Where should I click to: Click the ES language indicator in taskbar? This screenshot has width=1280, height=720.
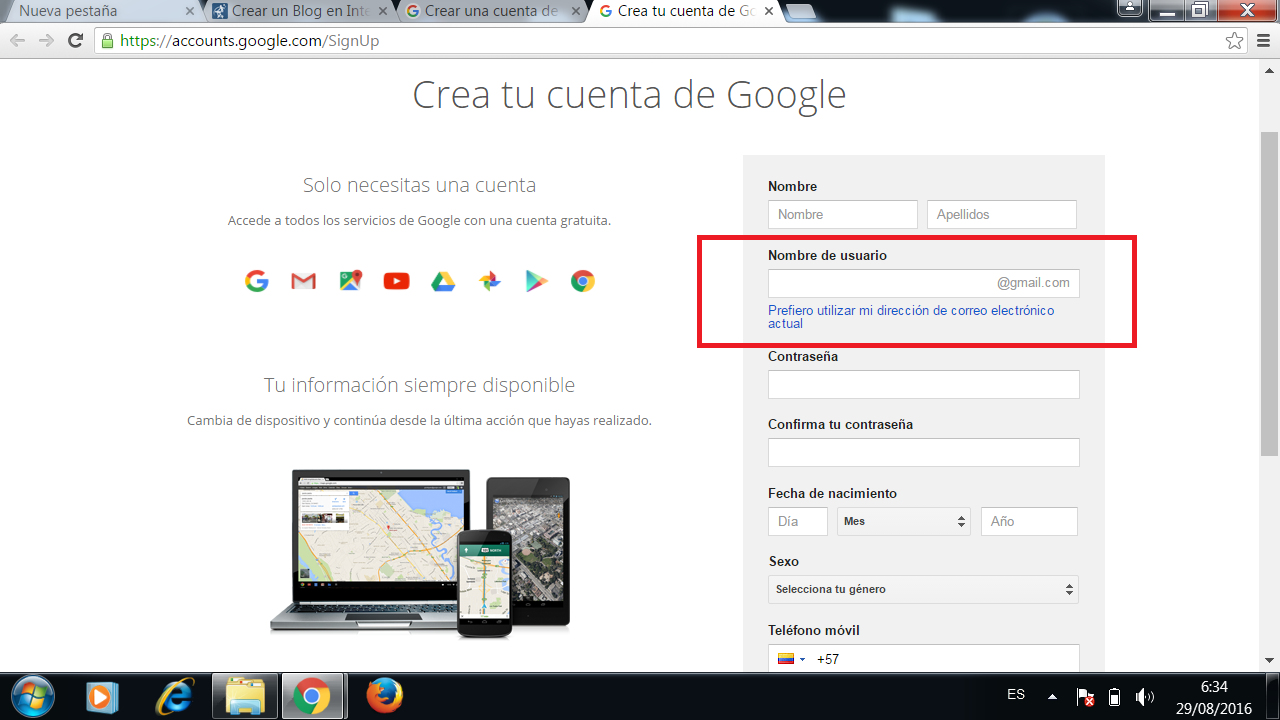pyautogui.click(x=1016, y=694)
